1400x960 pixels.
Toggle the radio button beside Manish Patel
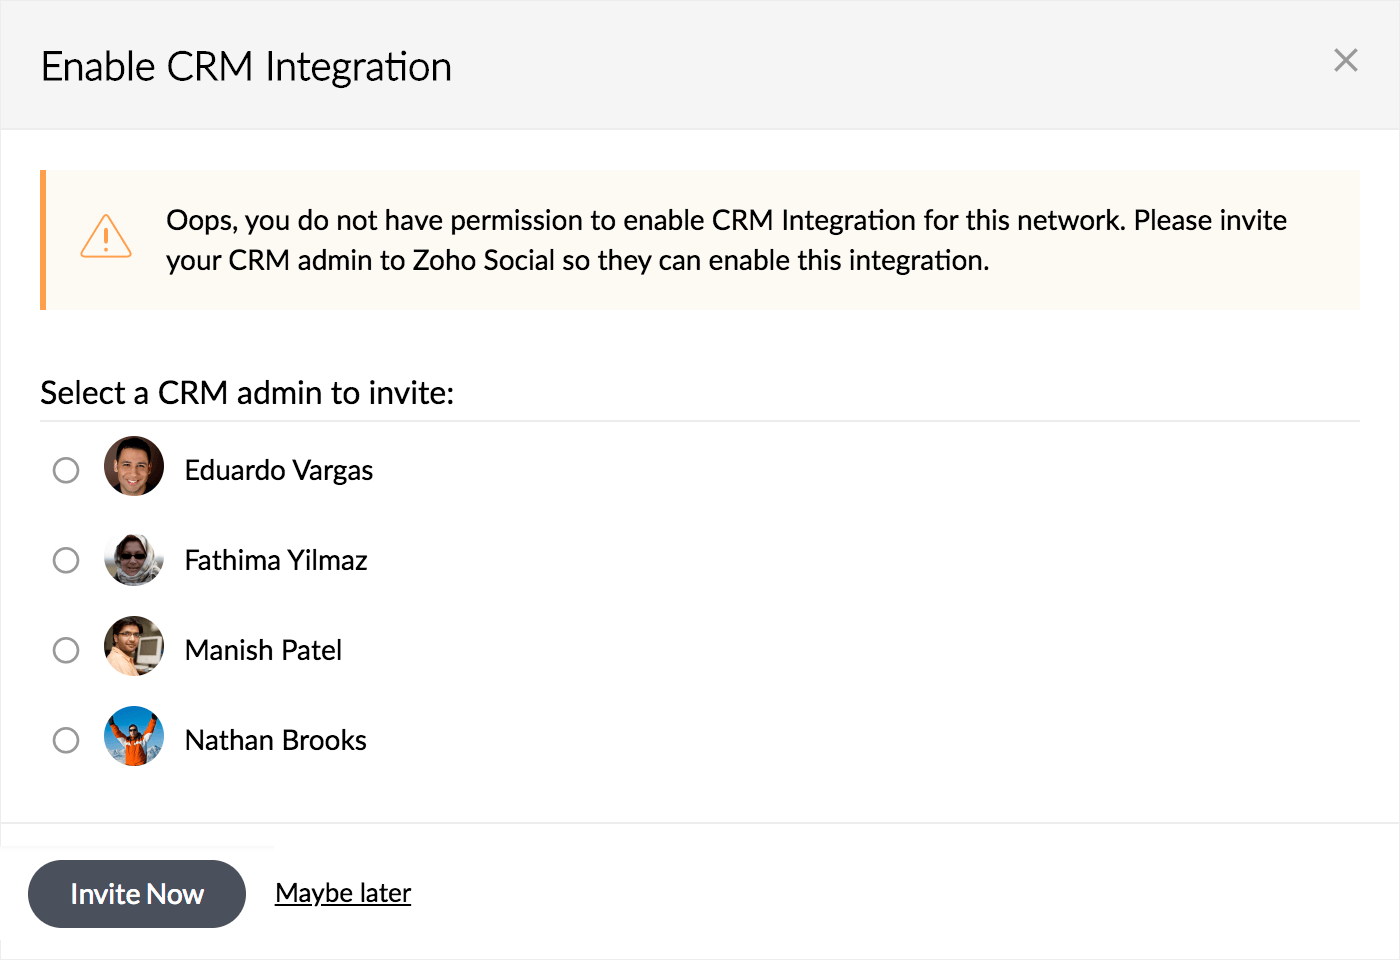pos(66,650)
